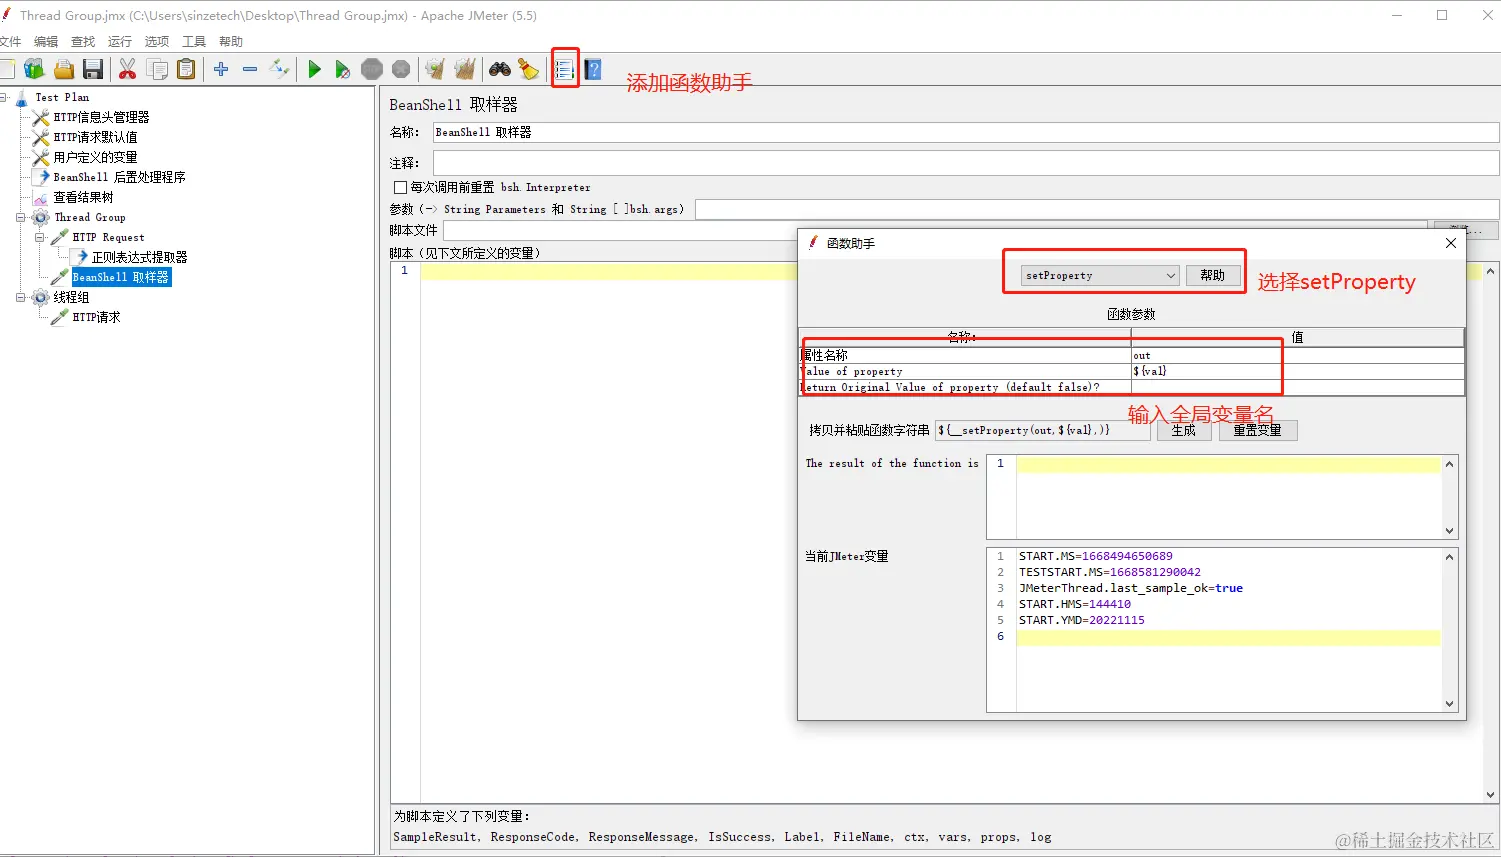Click the open file folder icon
The height and width of the screenshot is (857, 1501).
64,69
